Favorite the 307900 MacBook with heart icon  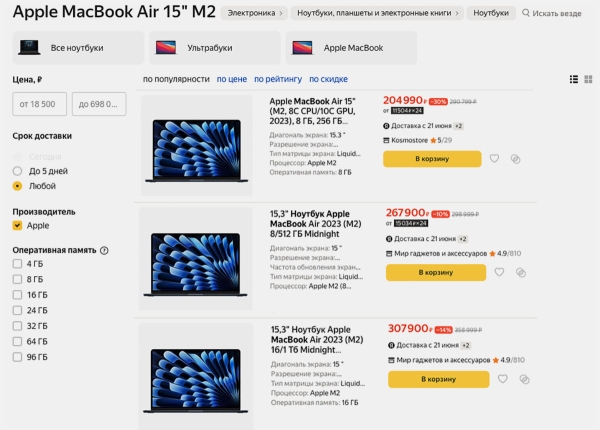pyautogui.click(x=502, y=379)
